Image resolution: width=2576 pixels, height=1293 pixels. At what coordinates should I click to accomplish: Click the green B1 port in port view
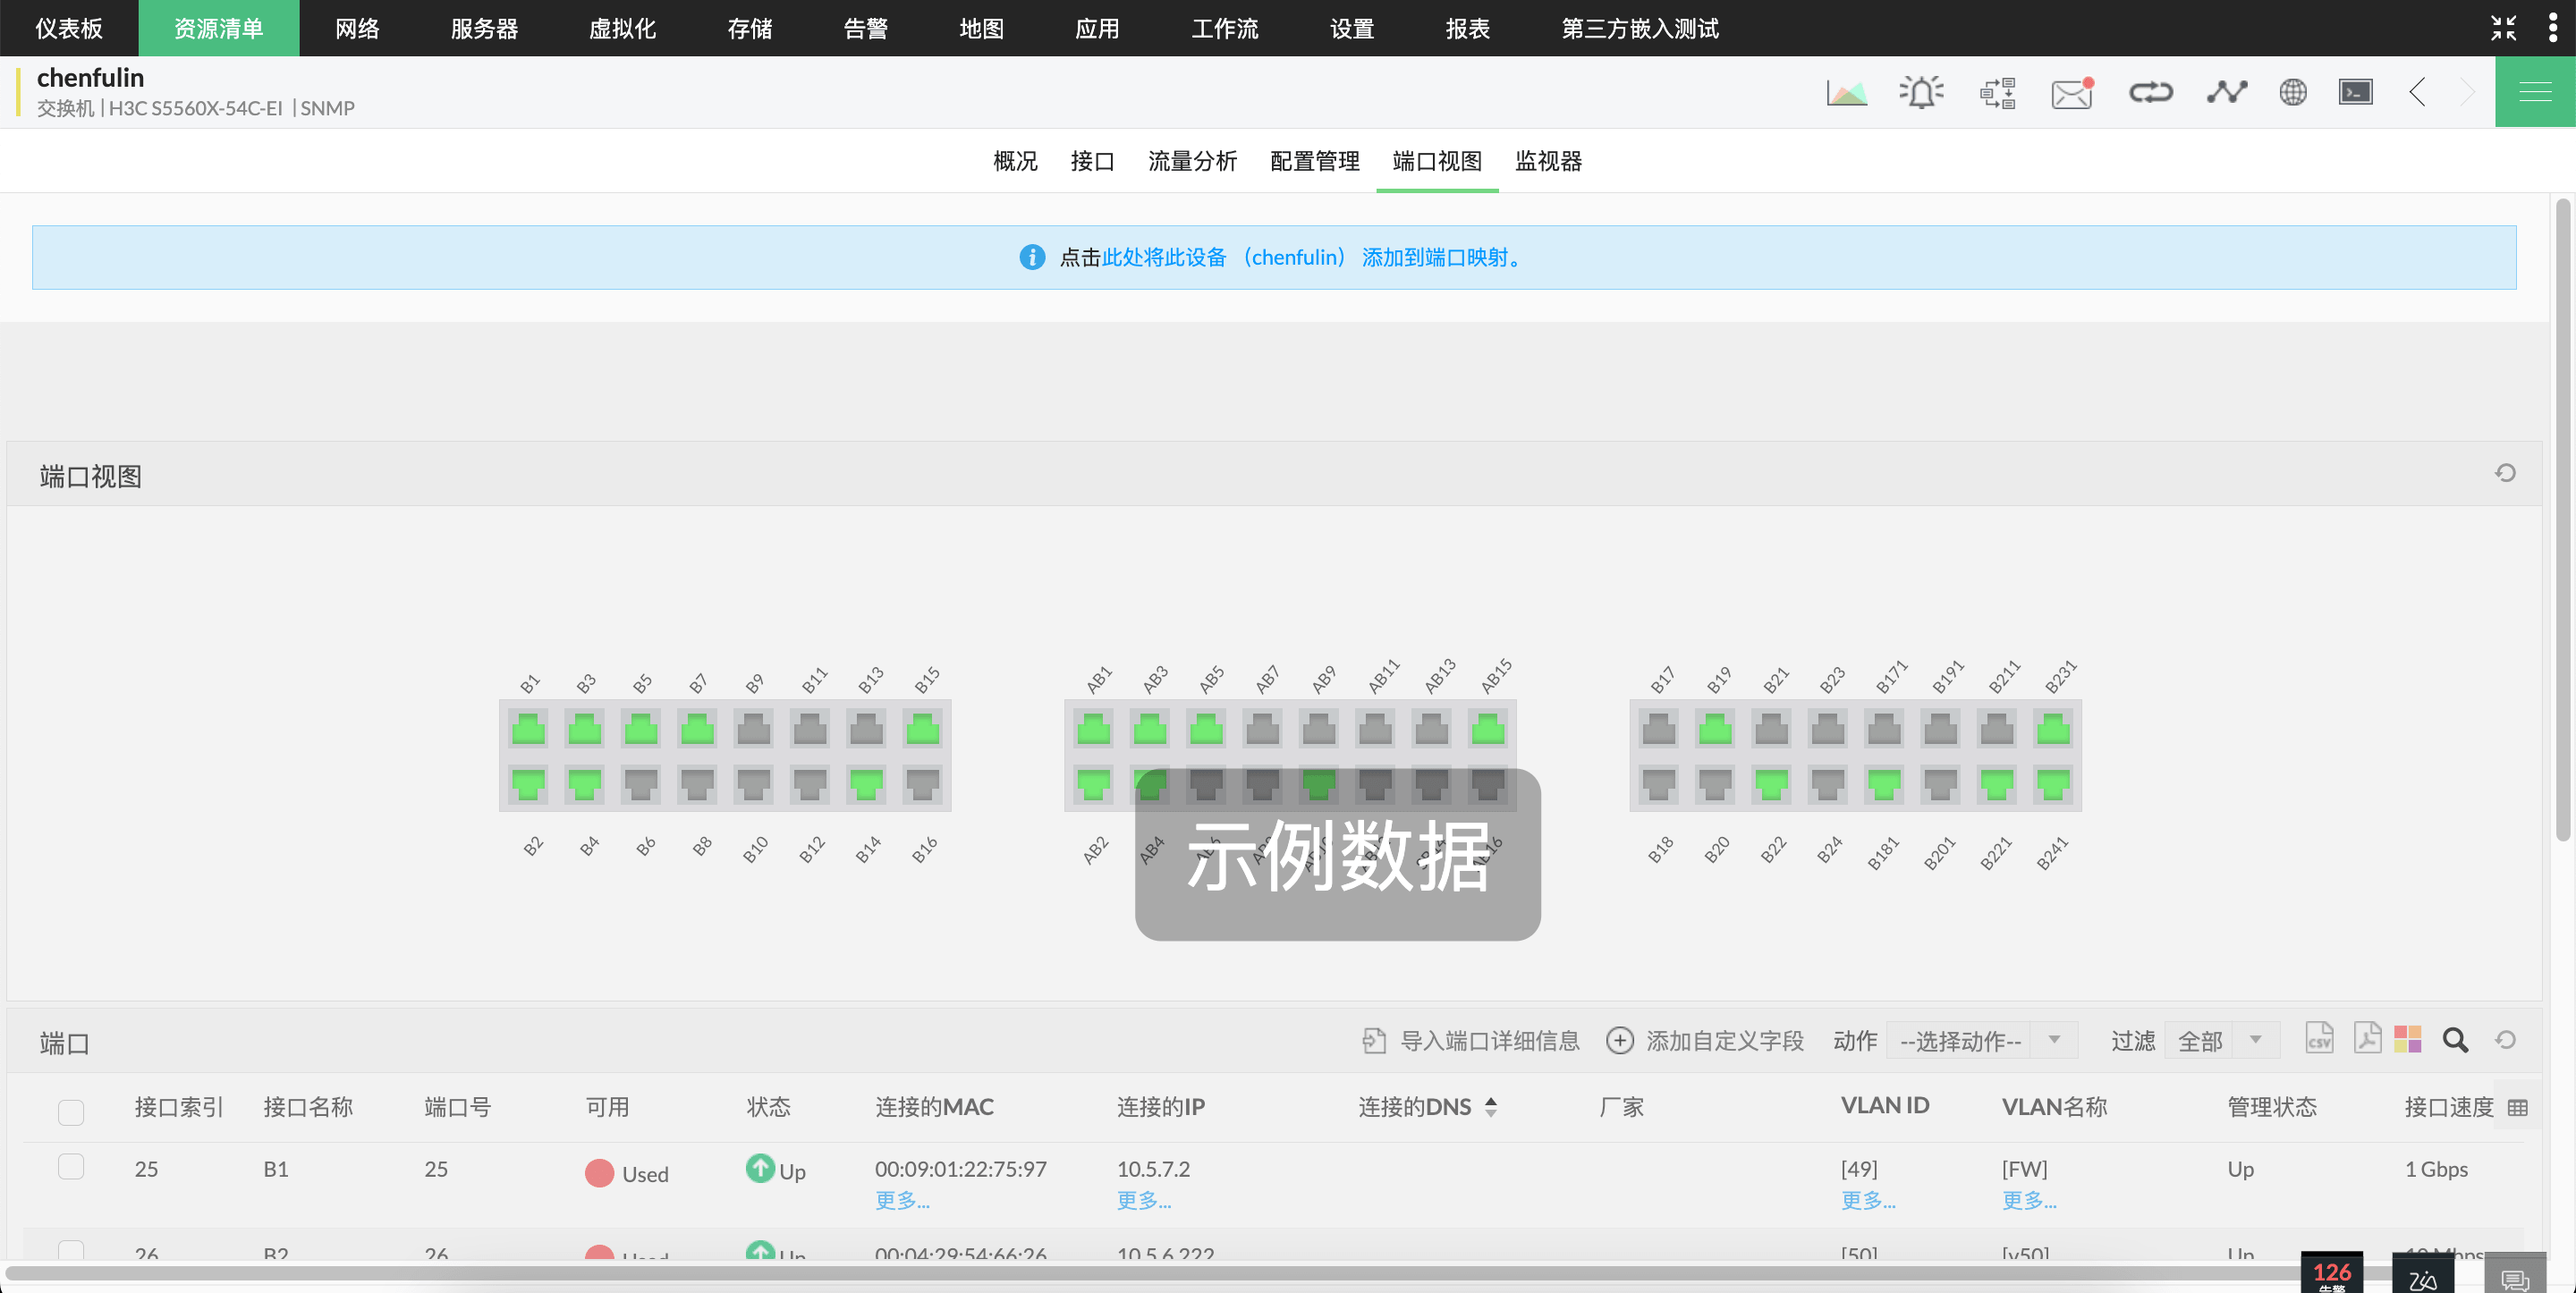528,729
